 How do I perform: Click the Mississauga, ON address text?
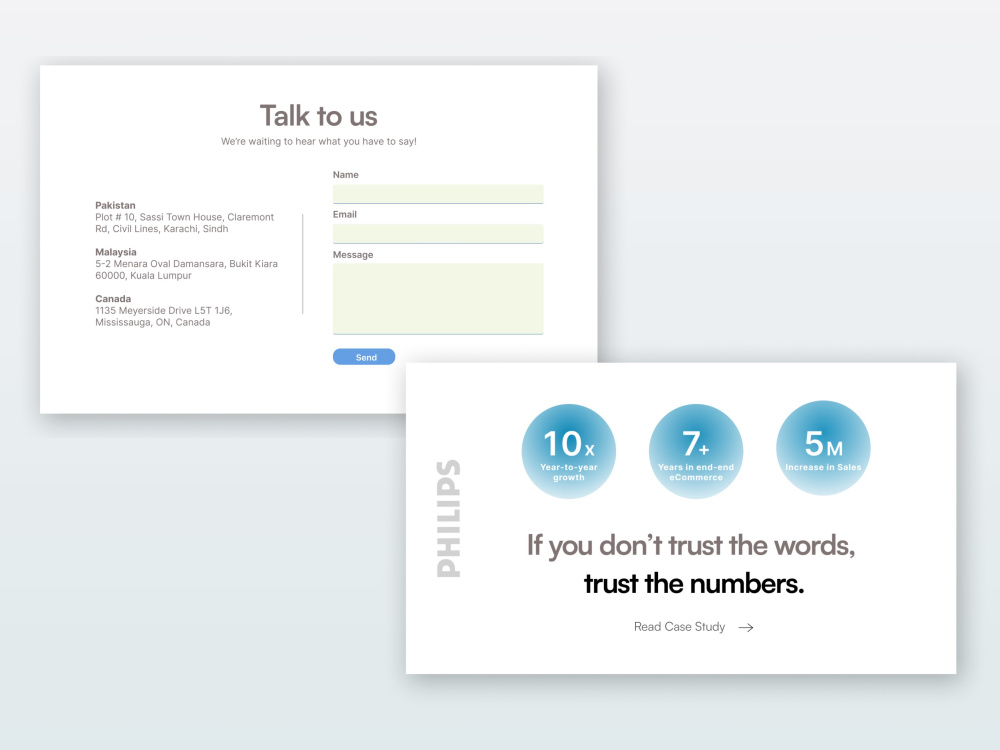tap(163, 316)
